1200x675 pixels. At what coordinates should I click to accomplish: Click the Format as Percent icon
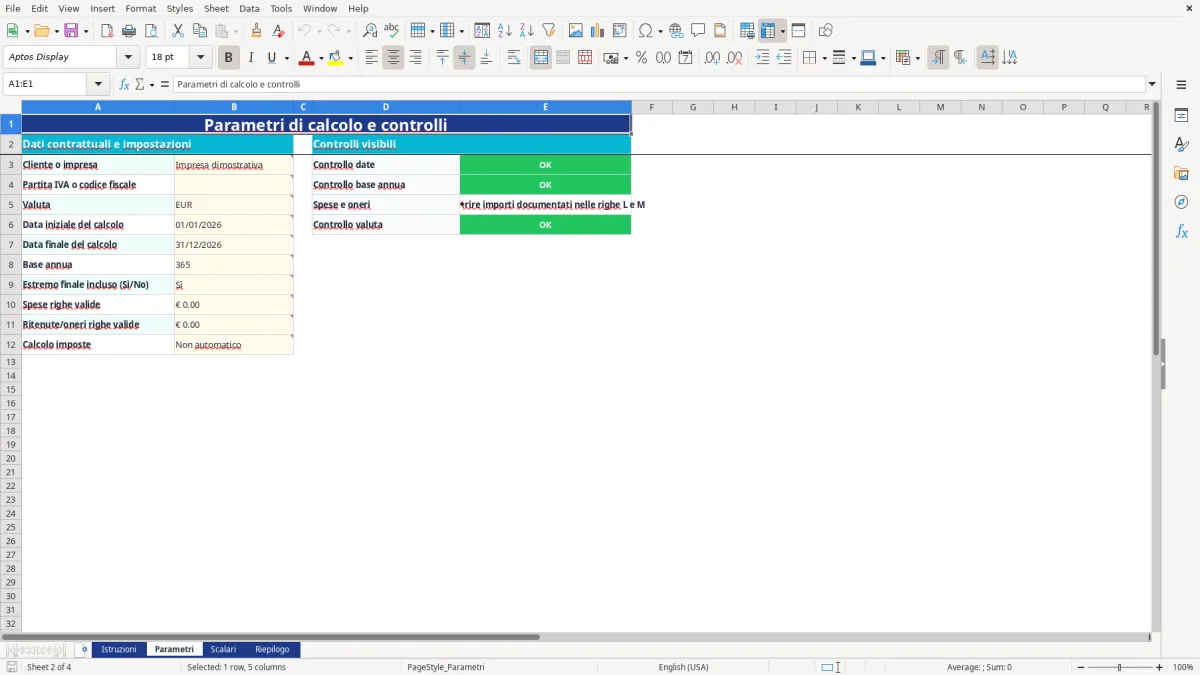pos(642,58)
